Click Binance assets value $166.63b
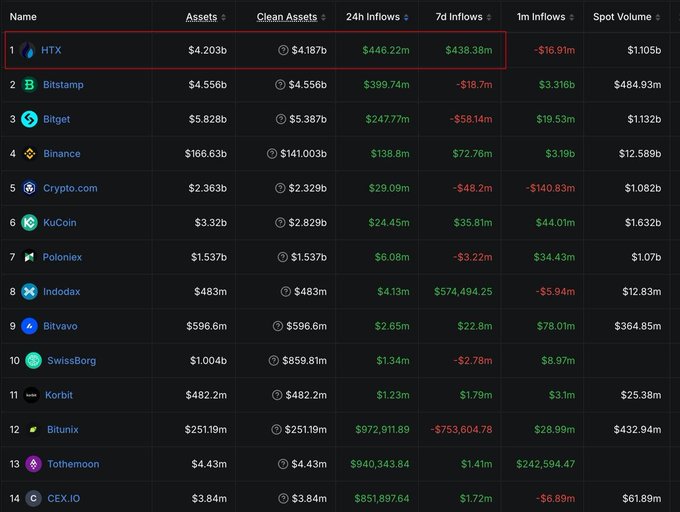 pyautogui.click(x=206, y=153)
